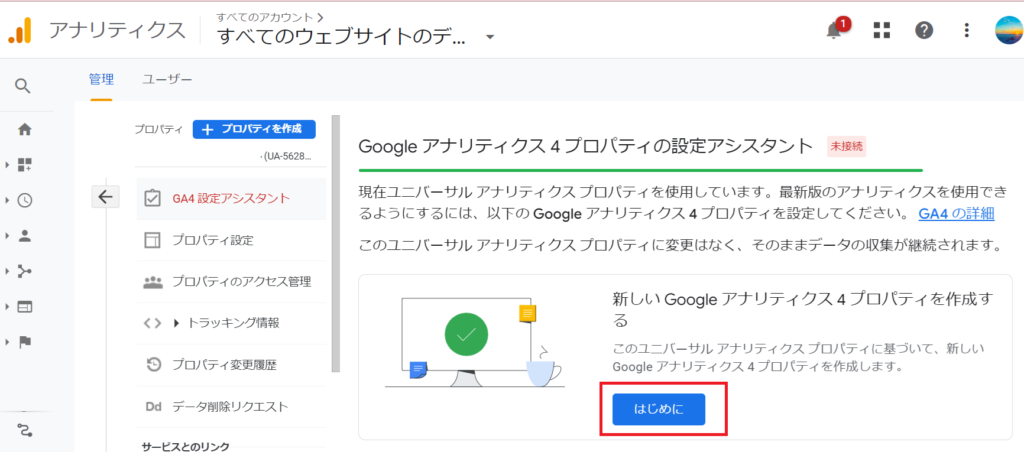Click the back arrow button in admin column
Screen dimensions: 1024x452
pos(106,197)
